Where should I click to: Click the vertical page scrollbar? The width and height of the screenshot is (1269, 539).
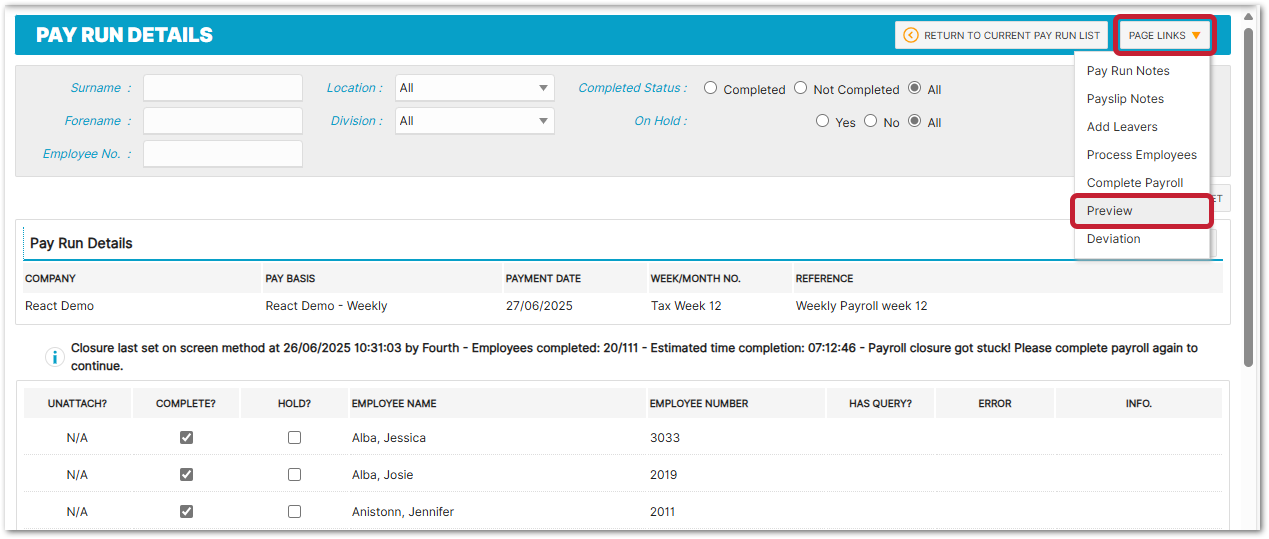(1248, 200)
